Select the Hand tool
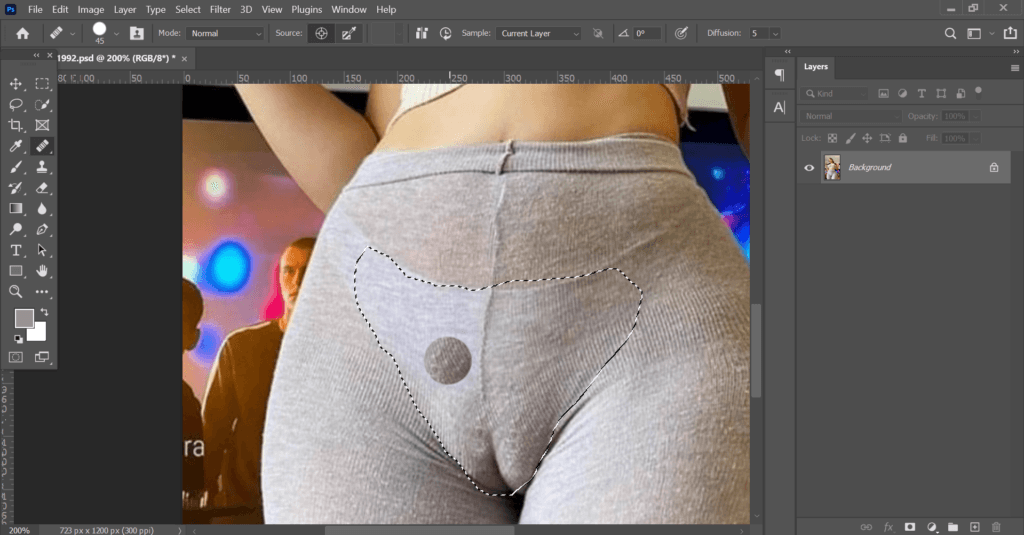Viewport: 1024px width, 535px height. pos(42,271)
